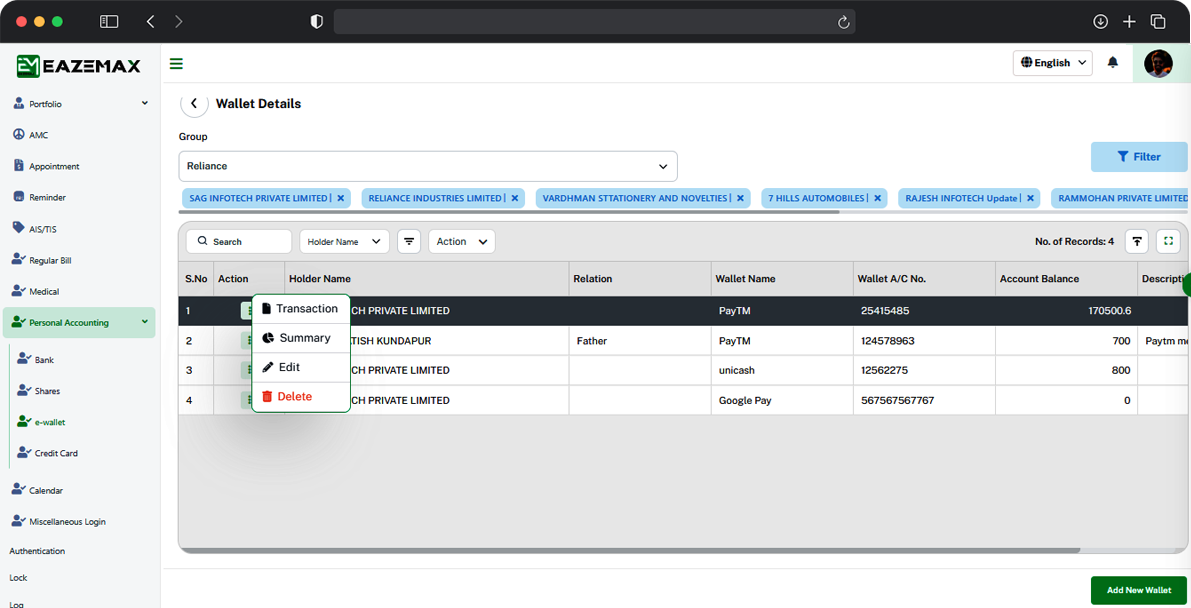The height and width of the screenshot is (608, 1191).
Task: Open AIS/TIS in sidebar
Action: point(35,229)
